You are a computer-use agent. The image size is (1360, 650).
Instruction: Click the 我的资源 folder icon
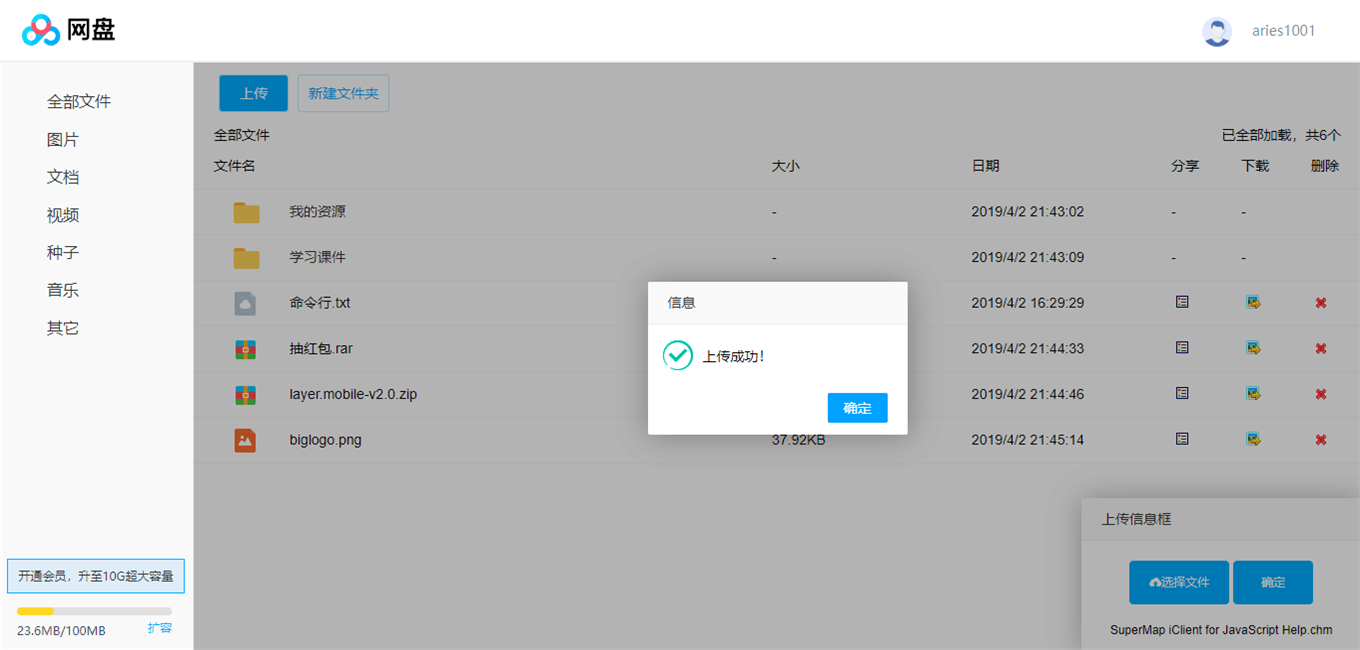coord(246,212)
